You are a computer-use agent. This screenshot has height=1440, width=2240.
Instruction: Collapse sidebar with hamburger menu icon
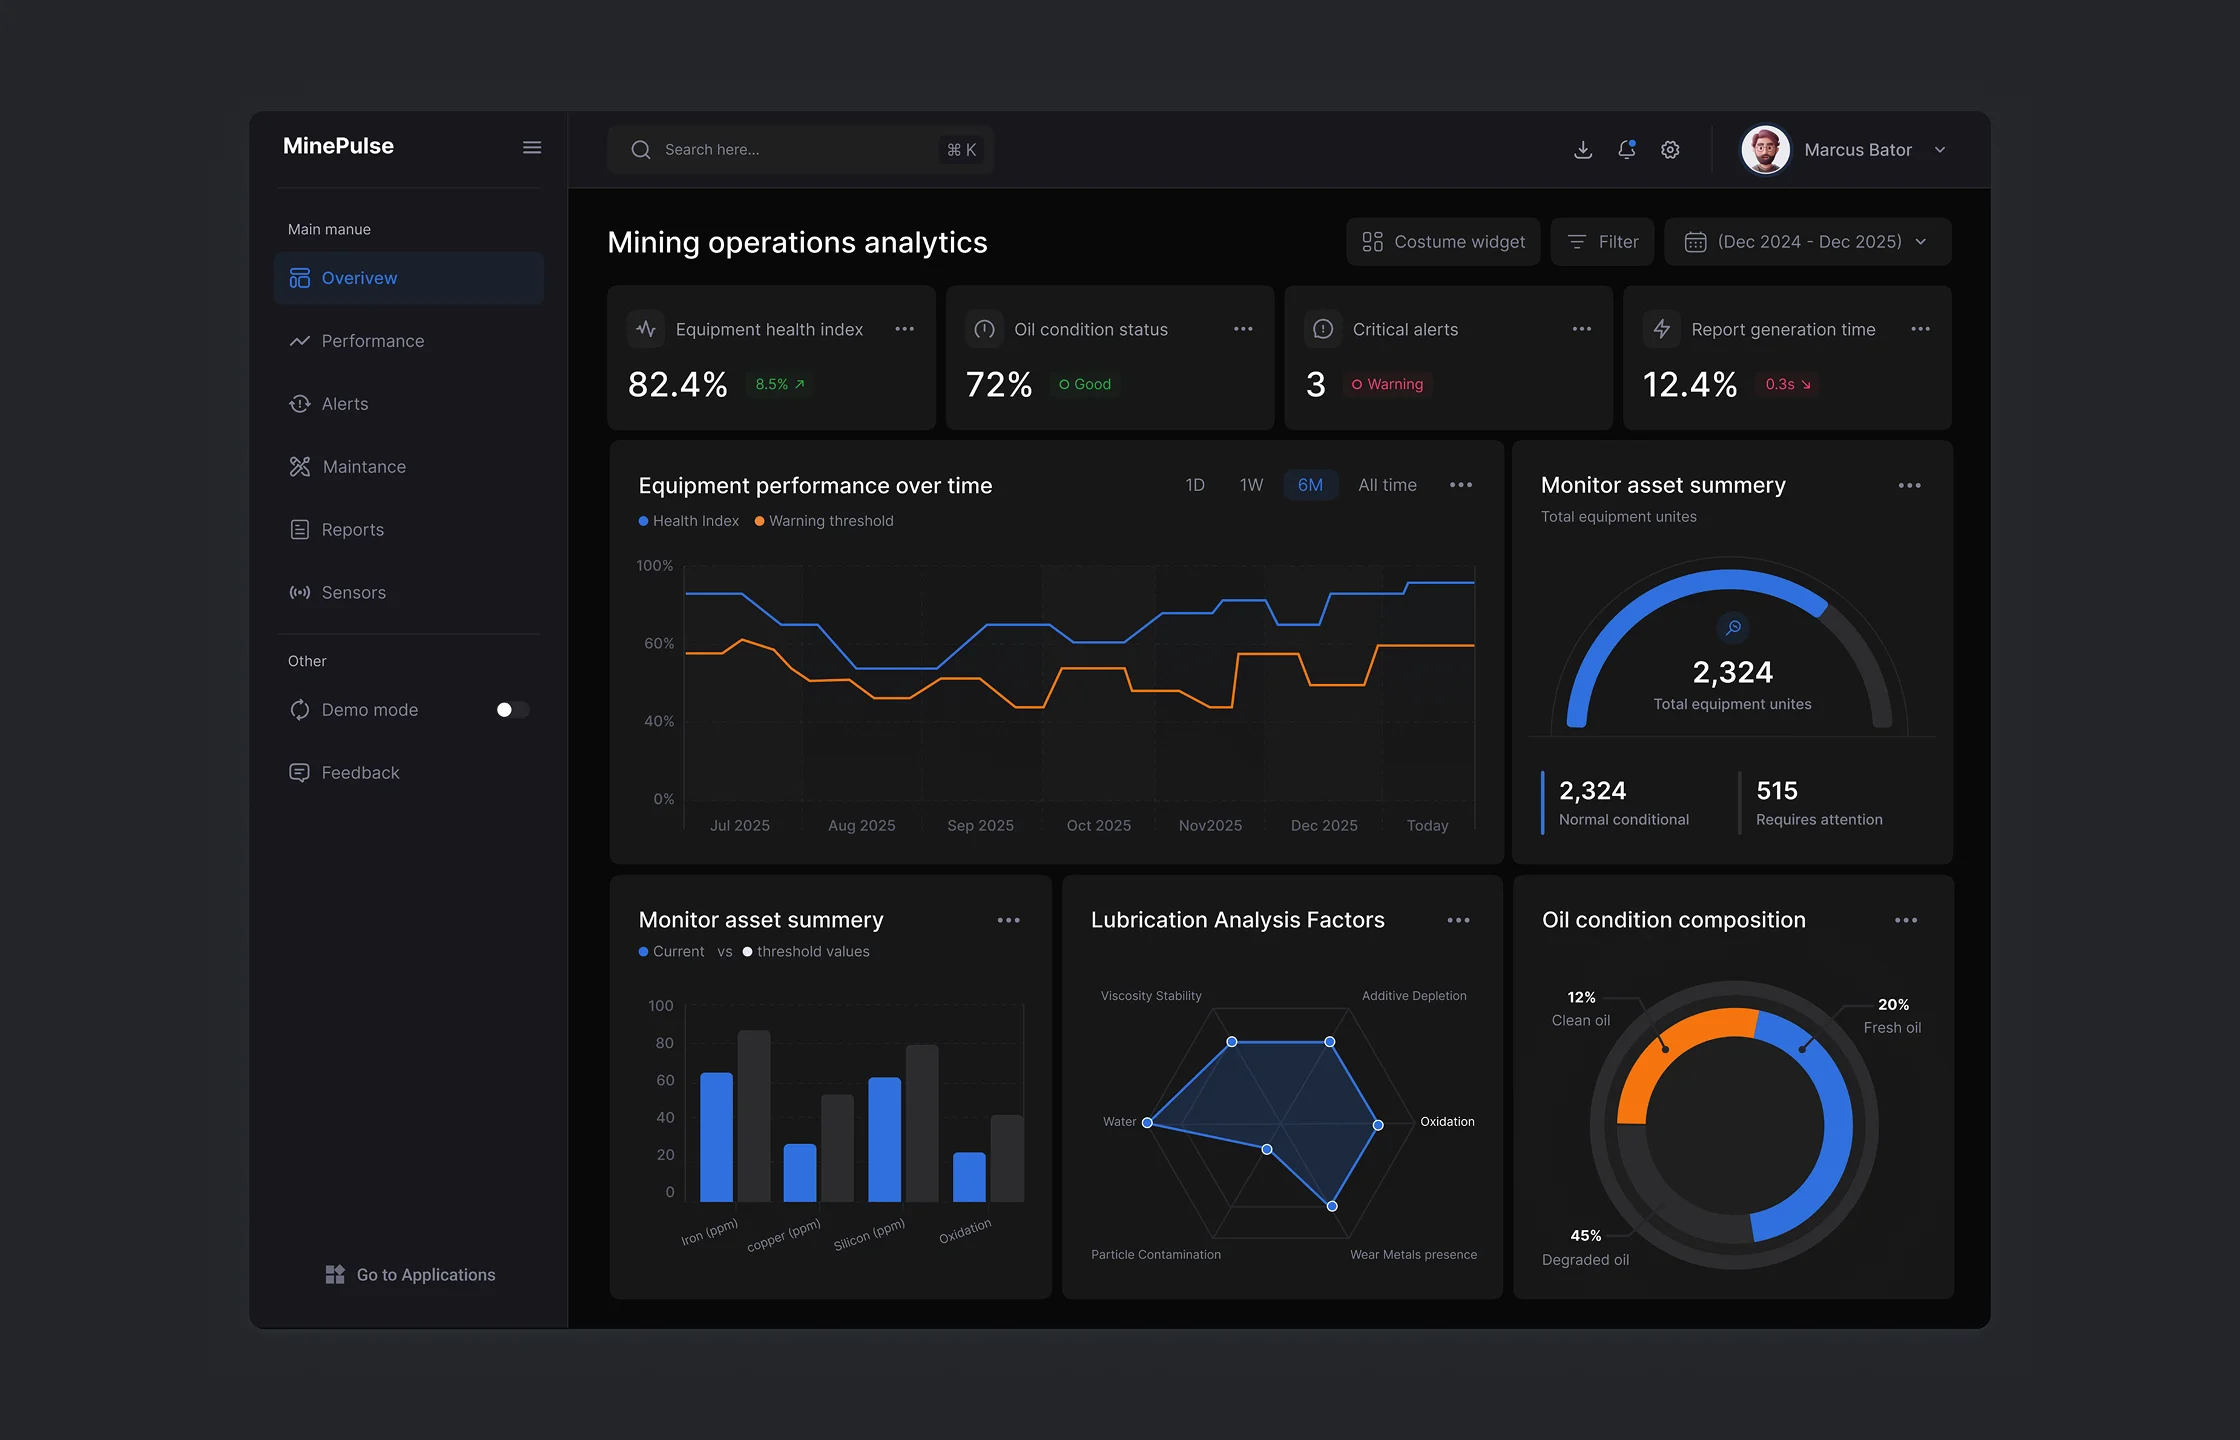[x=532, y=147]
